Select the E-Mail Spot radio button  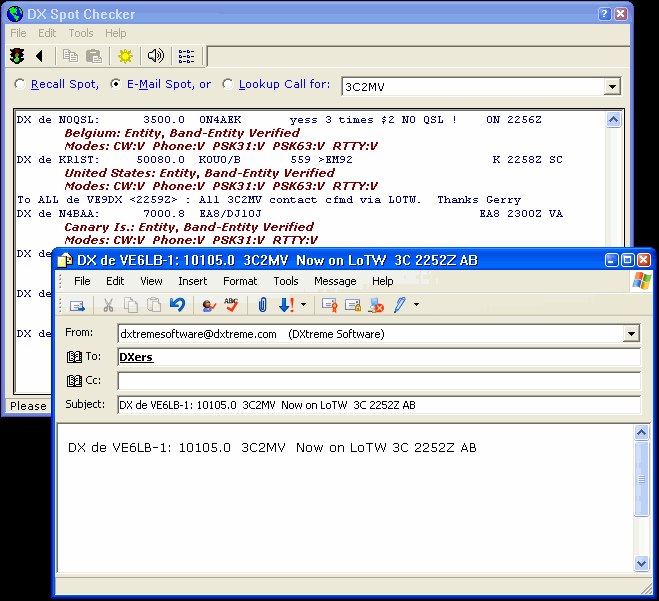click(x=116, y=84)
